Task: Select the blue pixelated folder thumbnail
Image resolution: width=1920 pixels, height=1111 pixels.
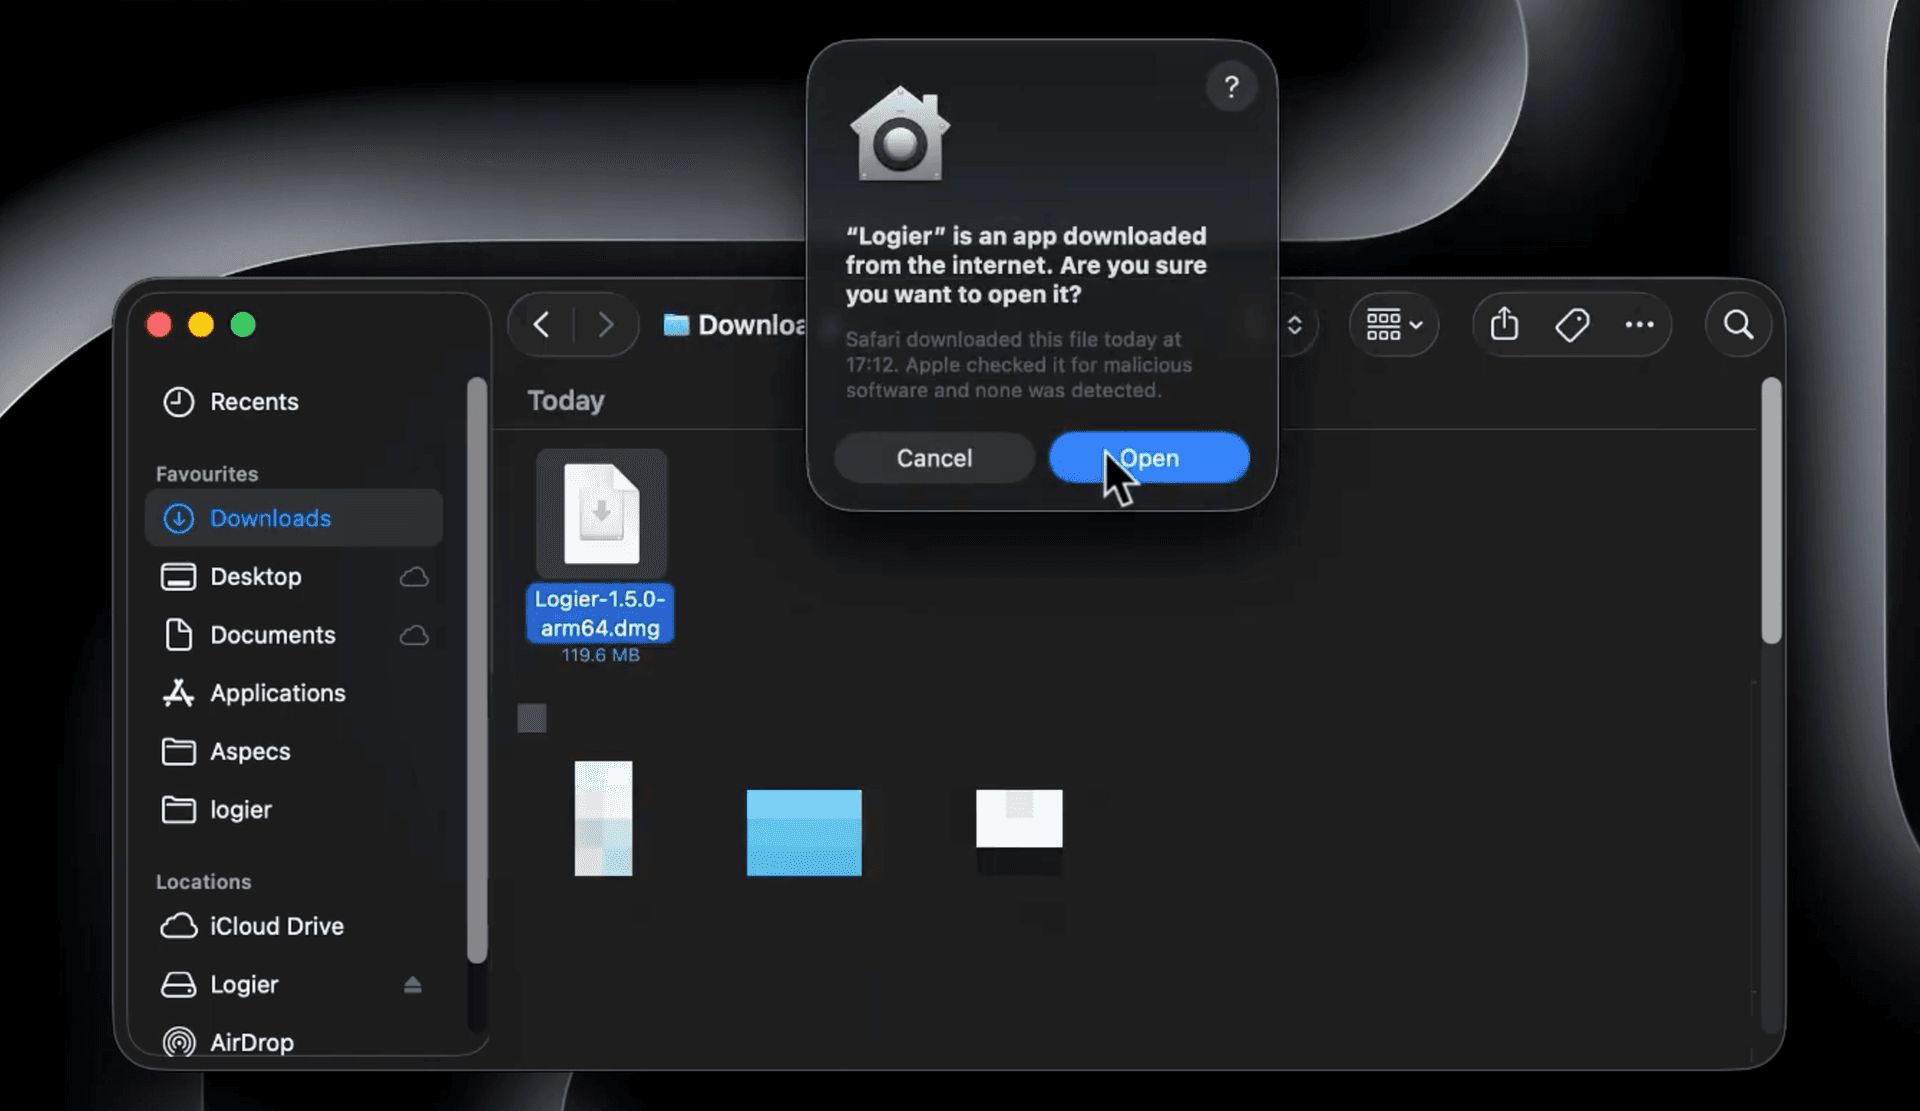Action: 804,833
